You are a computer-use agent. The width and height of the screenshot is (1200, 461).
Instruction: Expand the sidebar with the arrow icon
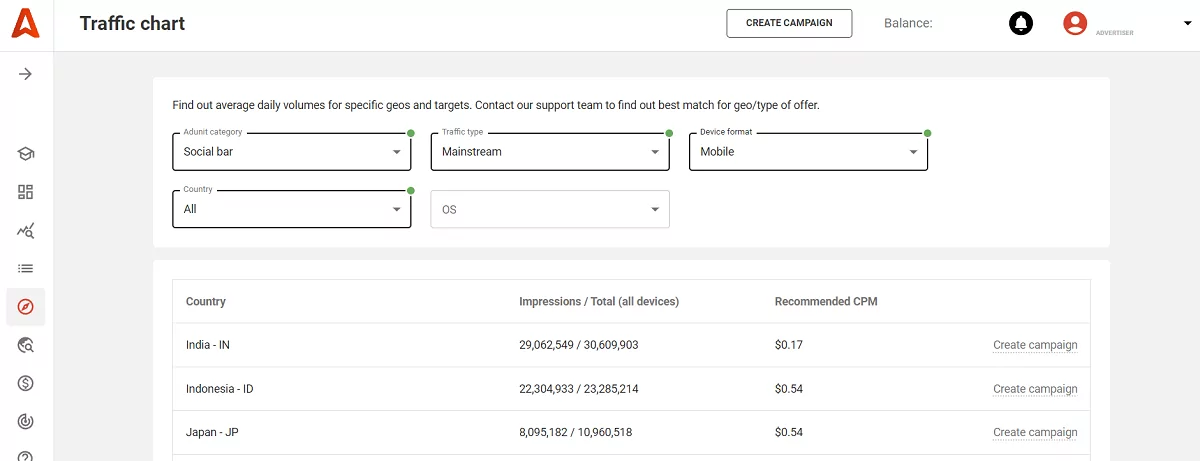26,74
